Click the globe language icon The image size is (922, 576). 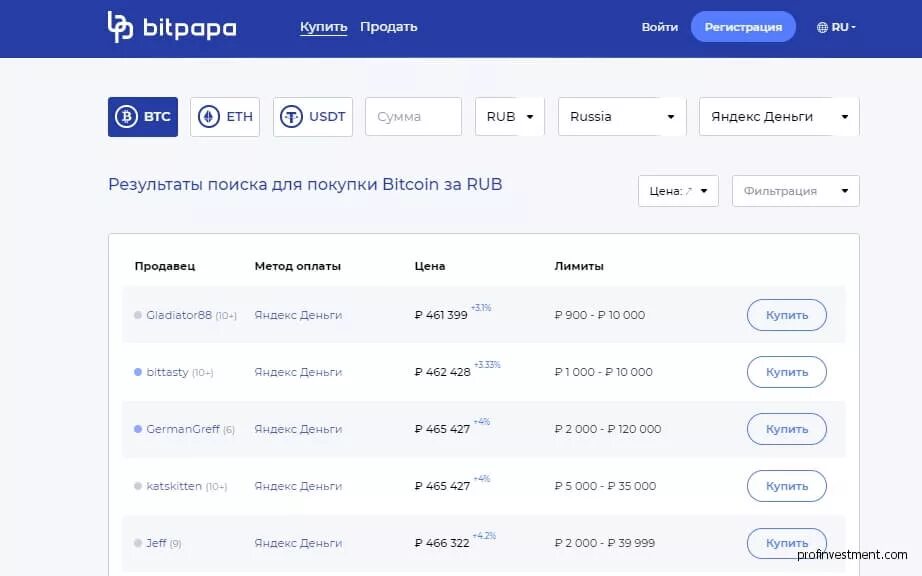point(822,28)
